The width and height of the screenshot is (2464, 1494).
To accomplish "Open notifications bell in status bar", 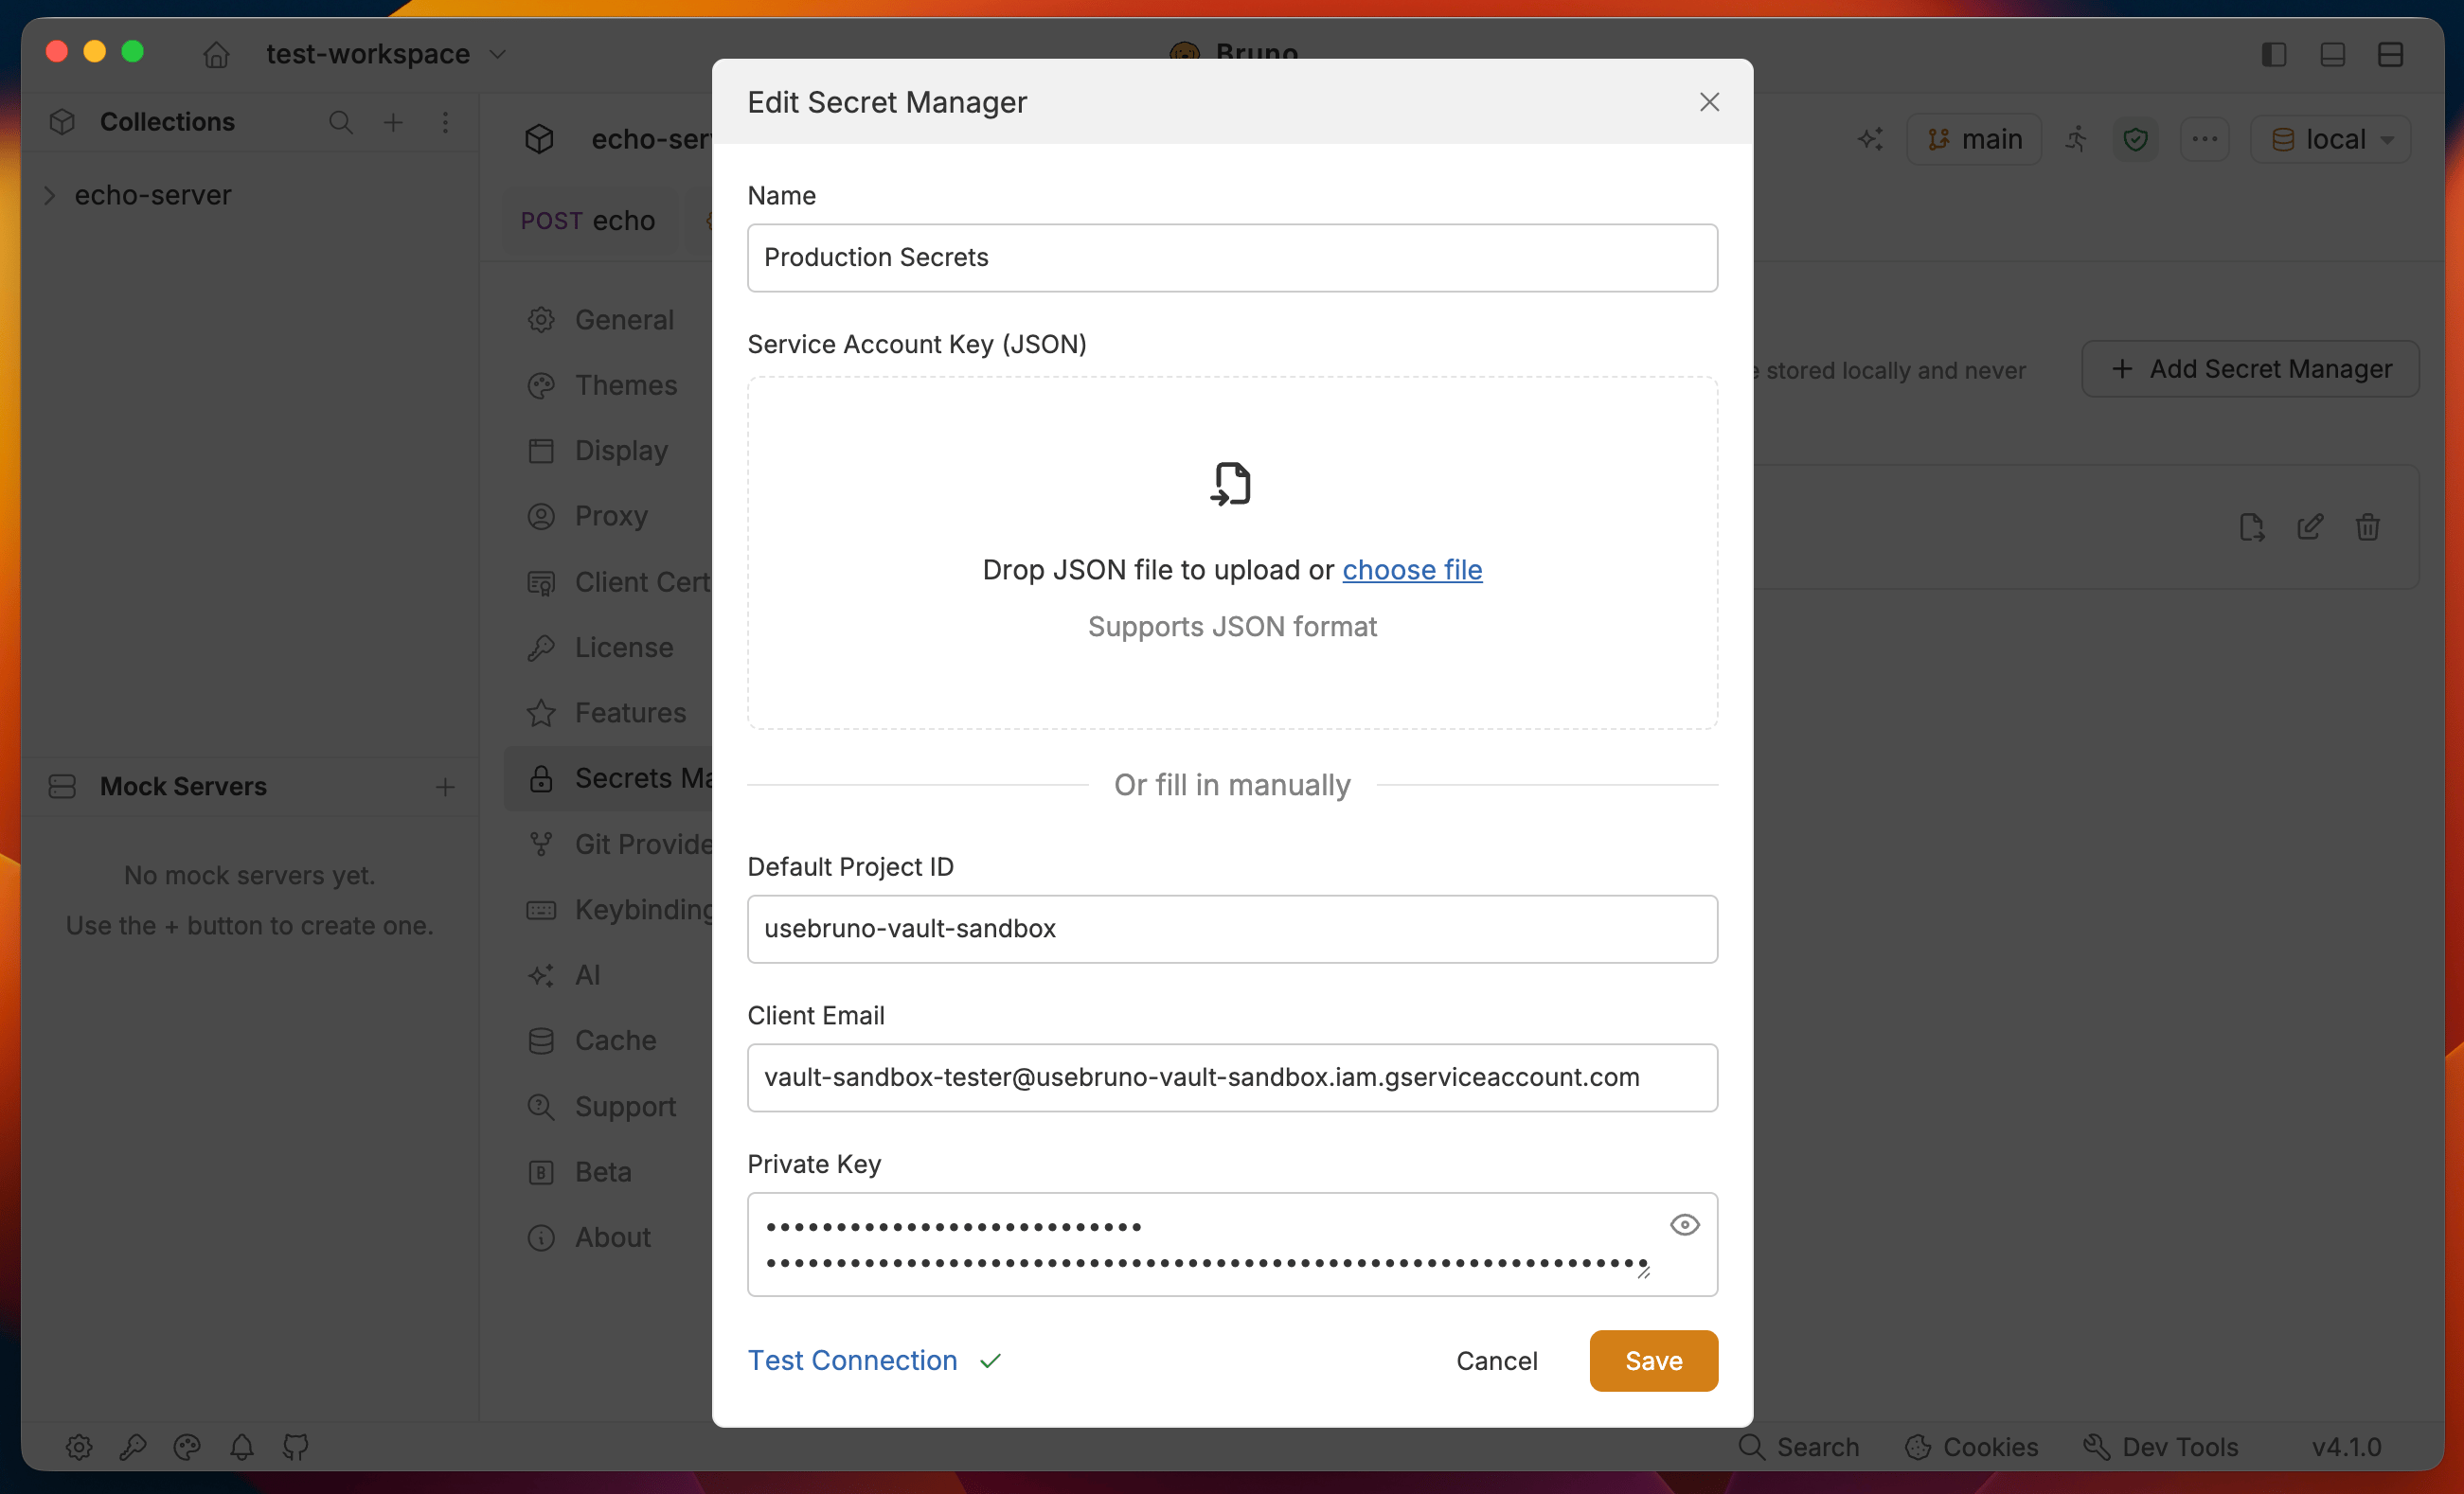I will [x=242, y=1447].
